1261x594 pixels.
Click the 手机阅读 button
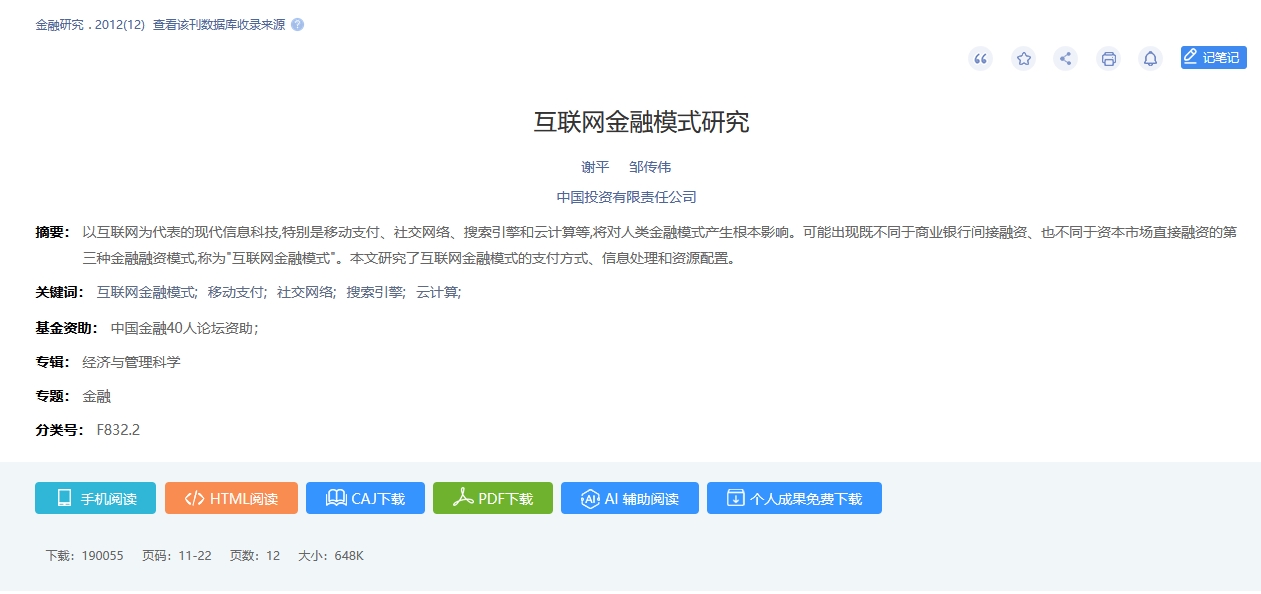coord(96,498)
